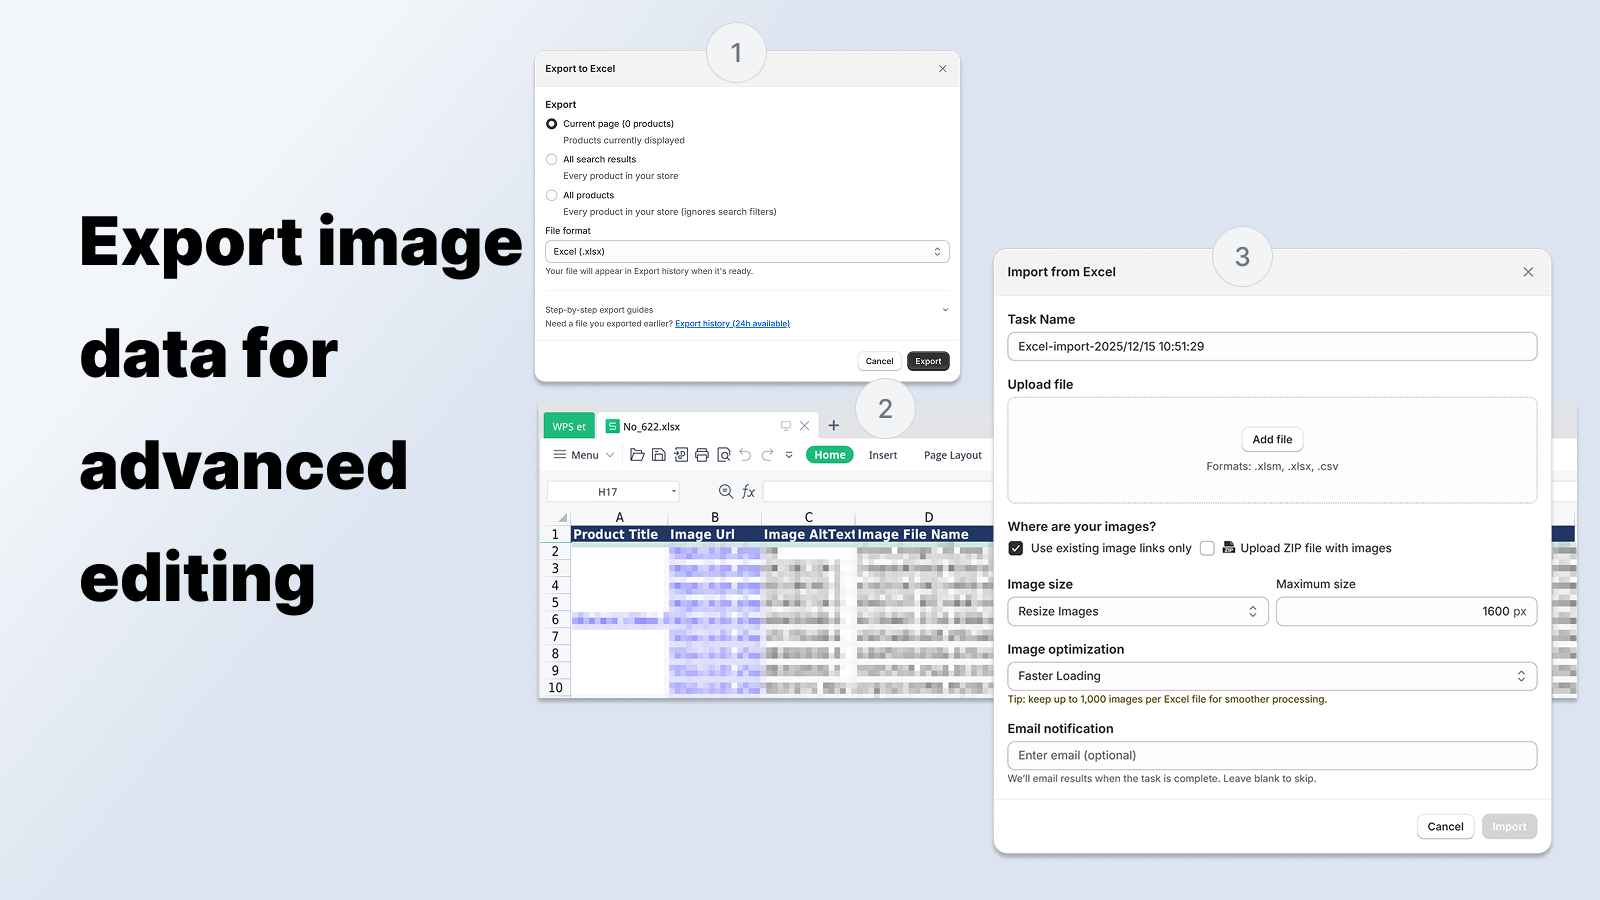Click the formula bar input in WPS
This screenshot has width=1600, height=900.
click(x=878, y=491)
